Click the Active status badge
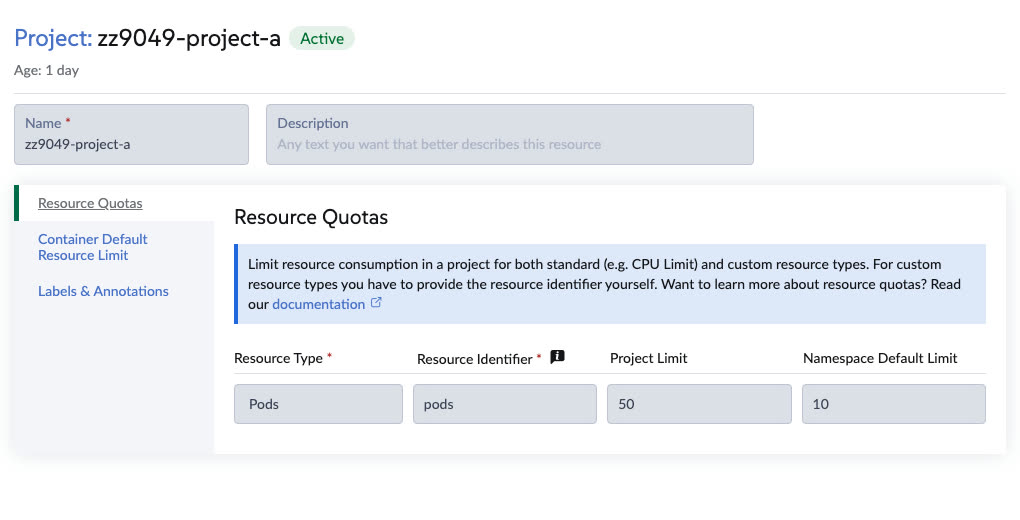The height and width of the screenshot is (520, 1020). pyautogui.click(x=322, y=38)
